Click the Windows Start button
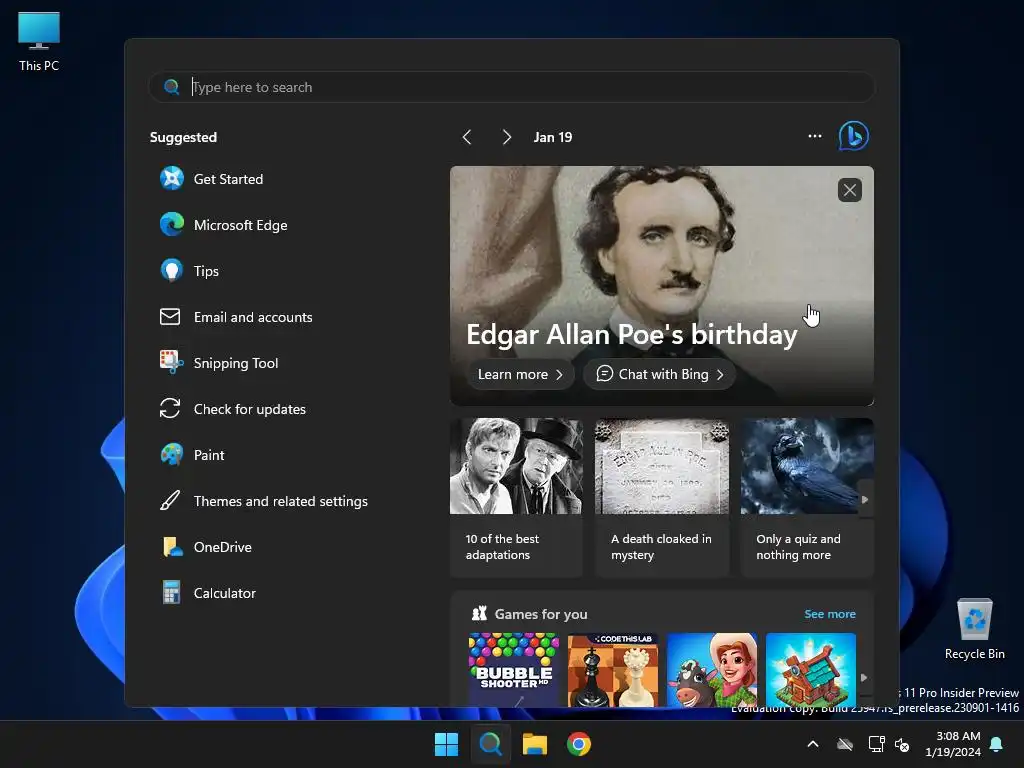The image size is (1024, 768). 447,744
